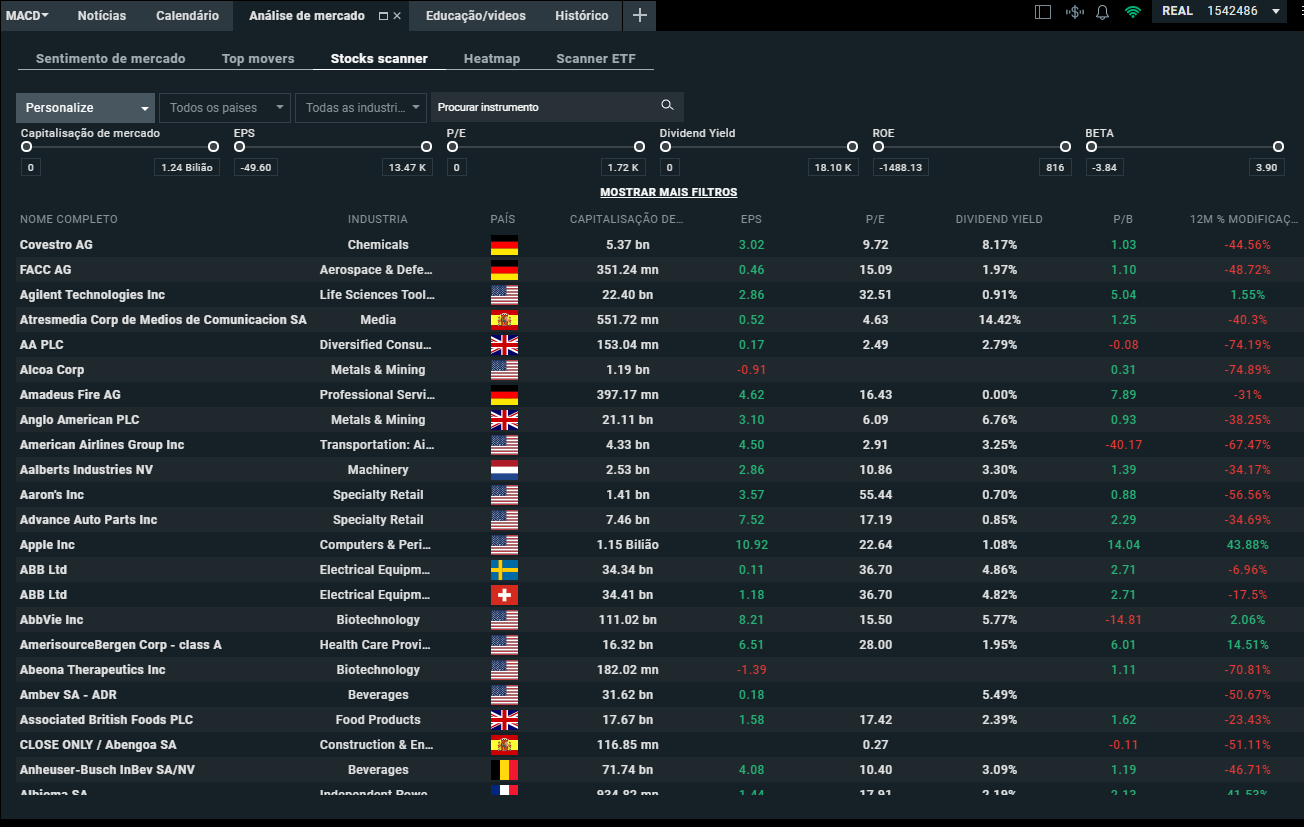Switch to the Notícias tab
This screenshot has height=827, width=1304.
[x=102, y=15]
